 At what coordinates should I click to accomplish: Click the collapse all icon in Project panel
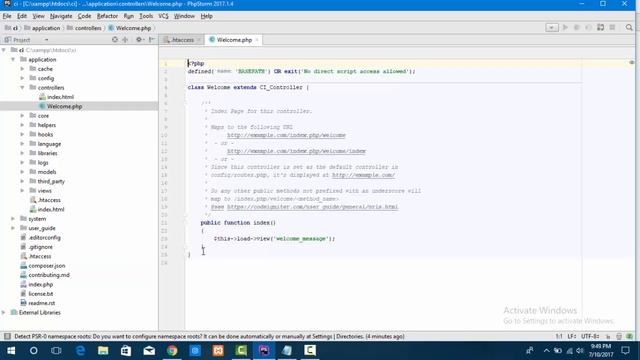pyautogui.click(x=125, y=40)
